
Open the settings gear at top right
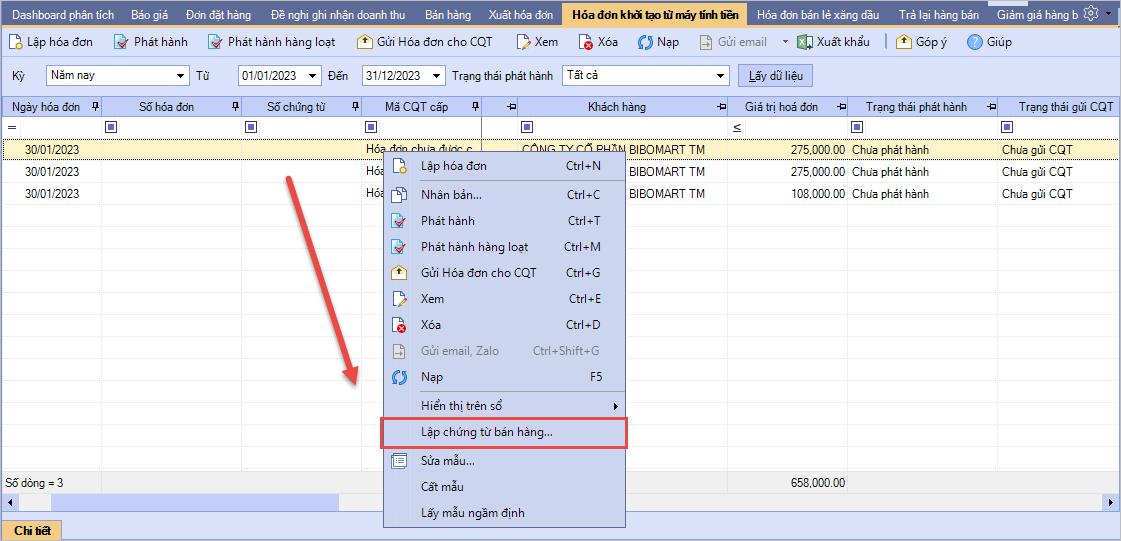tap(1091, 14)
